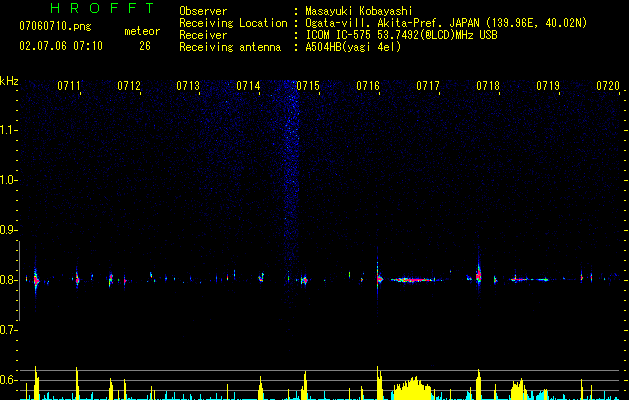Click the 0717 time marker
Viewport: 629px width, 400px height.
click(x=428, y=86)
